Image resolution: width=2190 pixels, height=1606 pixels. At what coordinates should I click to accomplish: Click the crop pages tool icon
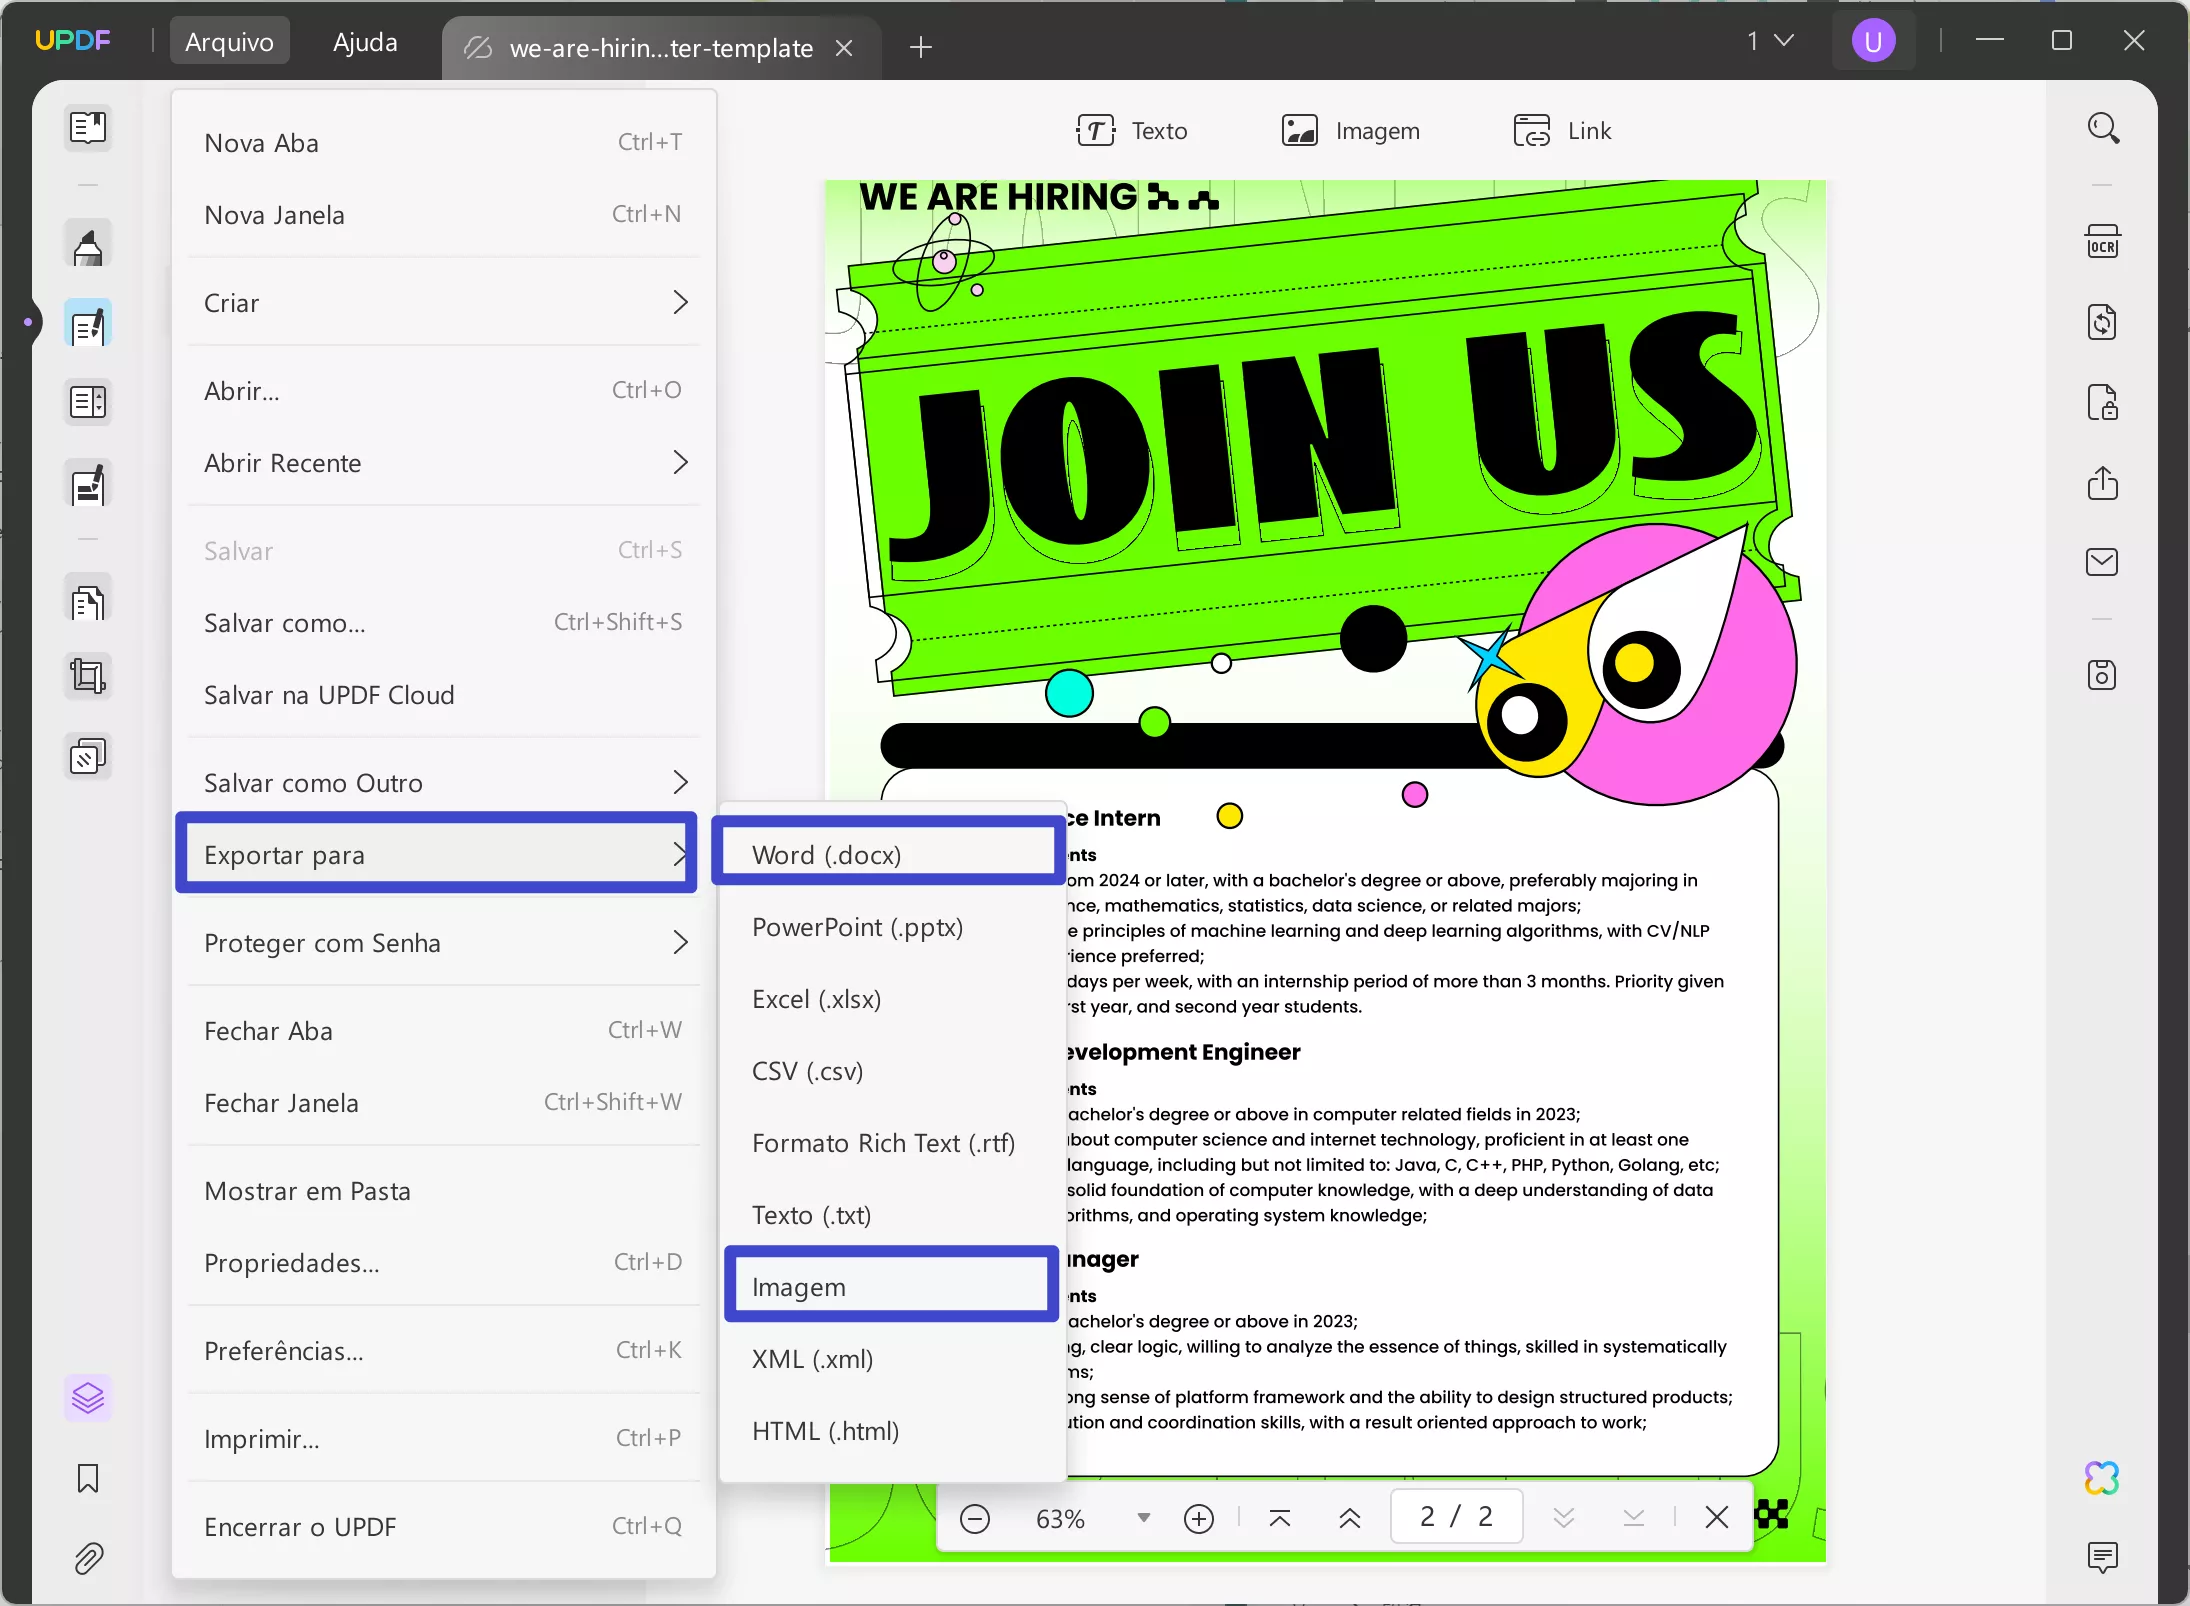coord(88,677)
